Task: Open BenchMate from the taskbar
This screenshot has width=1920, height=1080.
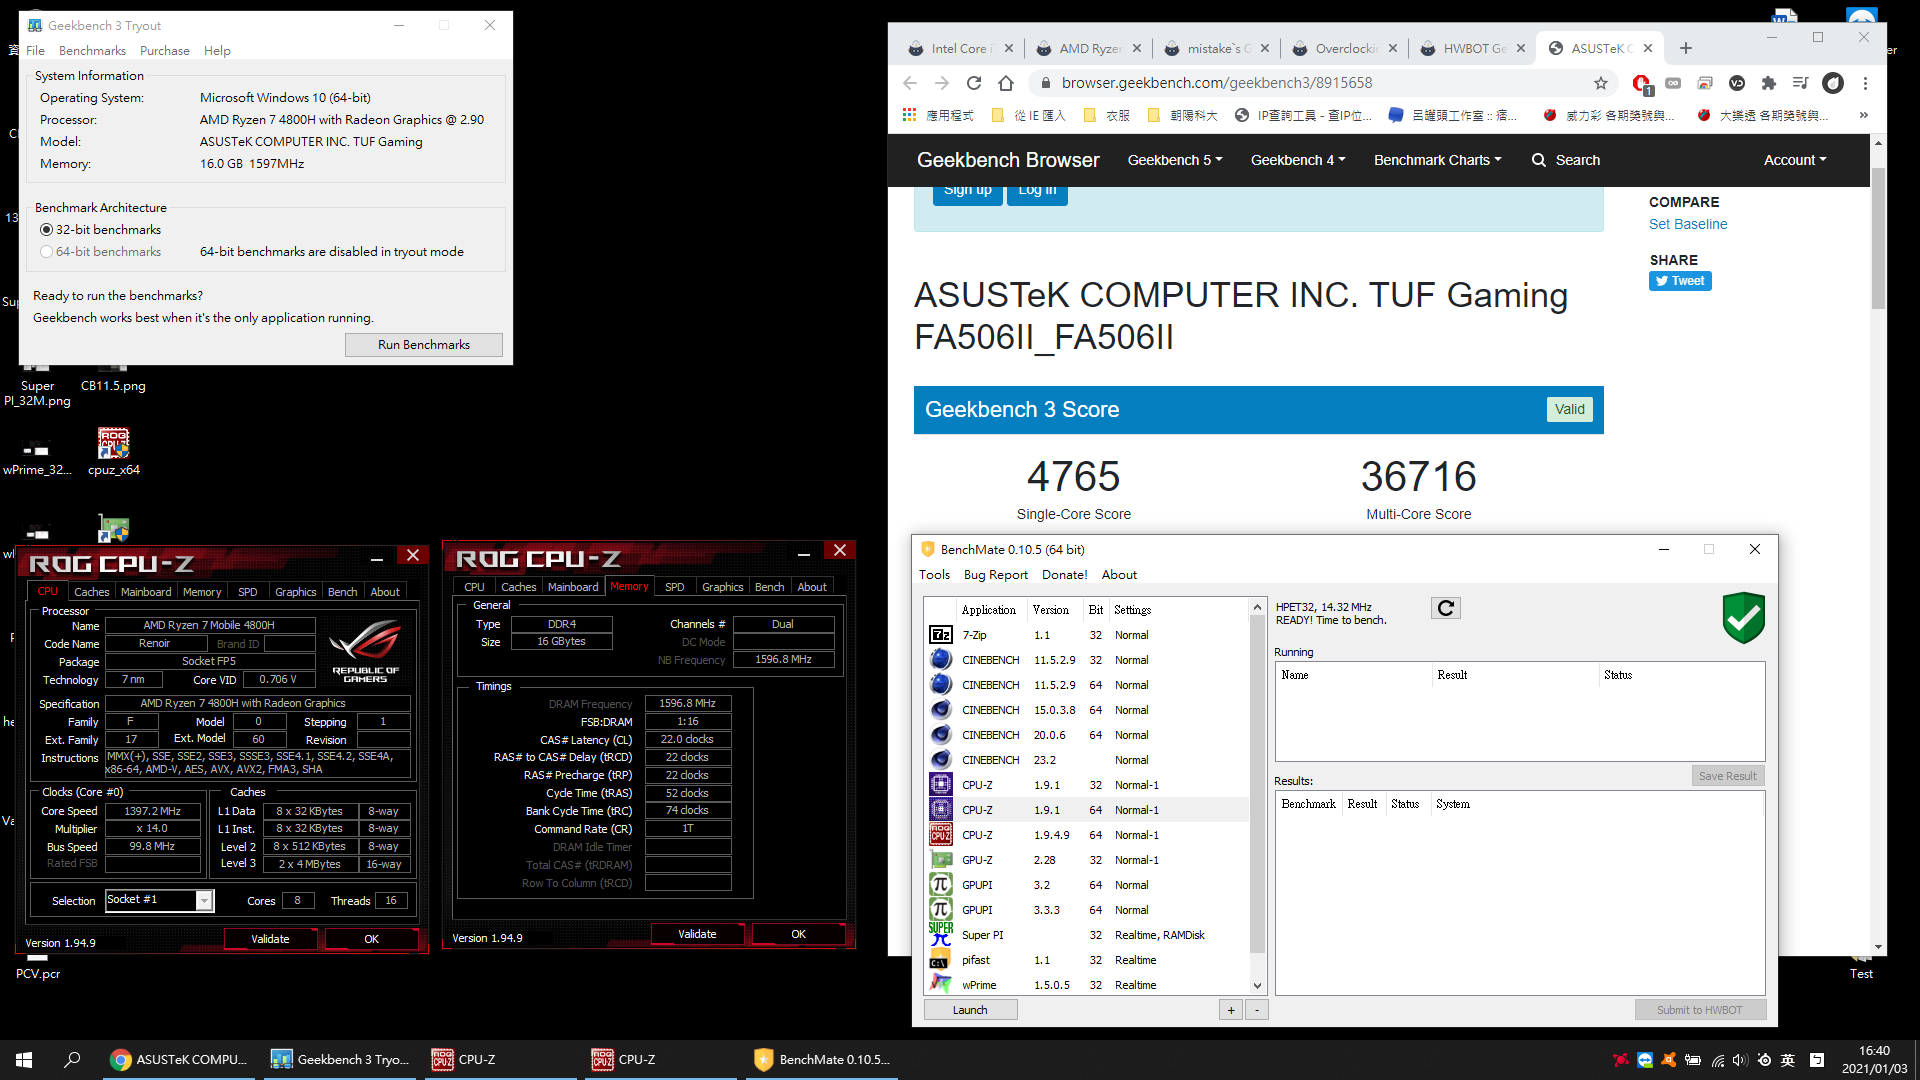Action: tap(822, 1060)
